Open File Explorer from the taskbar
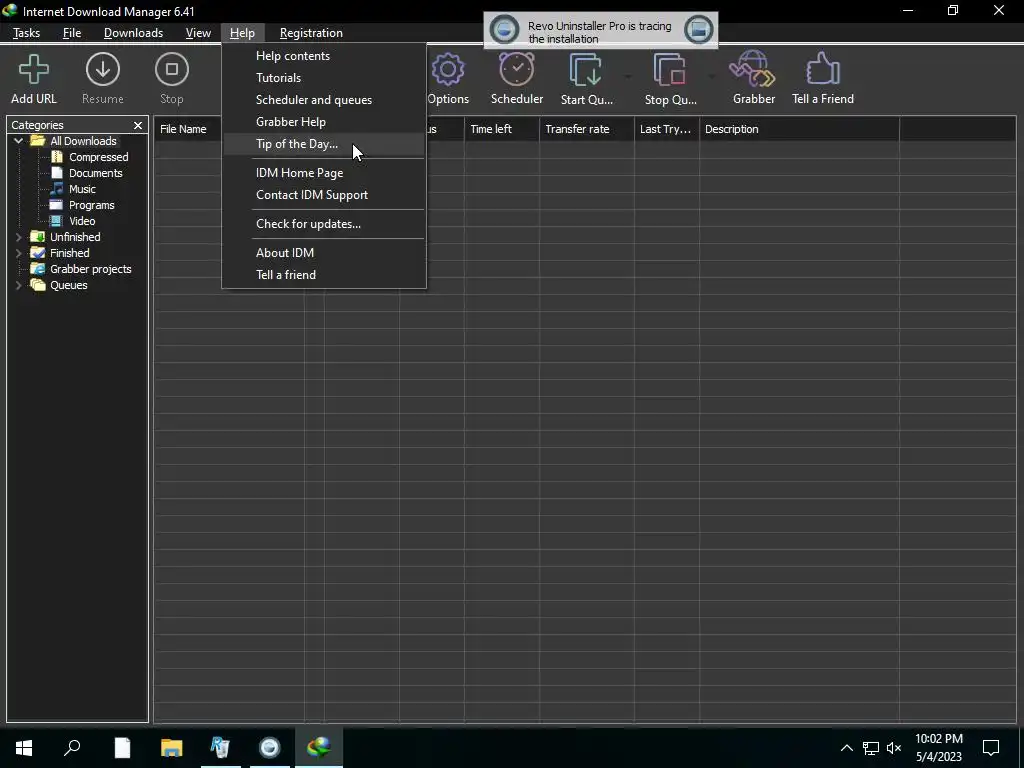This screenshot has width=1024, height=768. [172, 748]
